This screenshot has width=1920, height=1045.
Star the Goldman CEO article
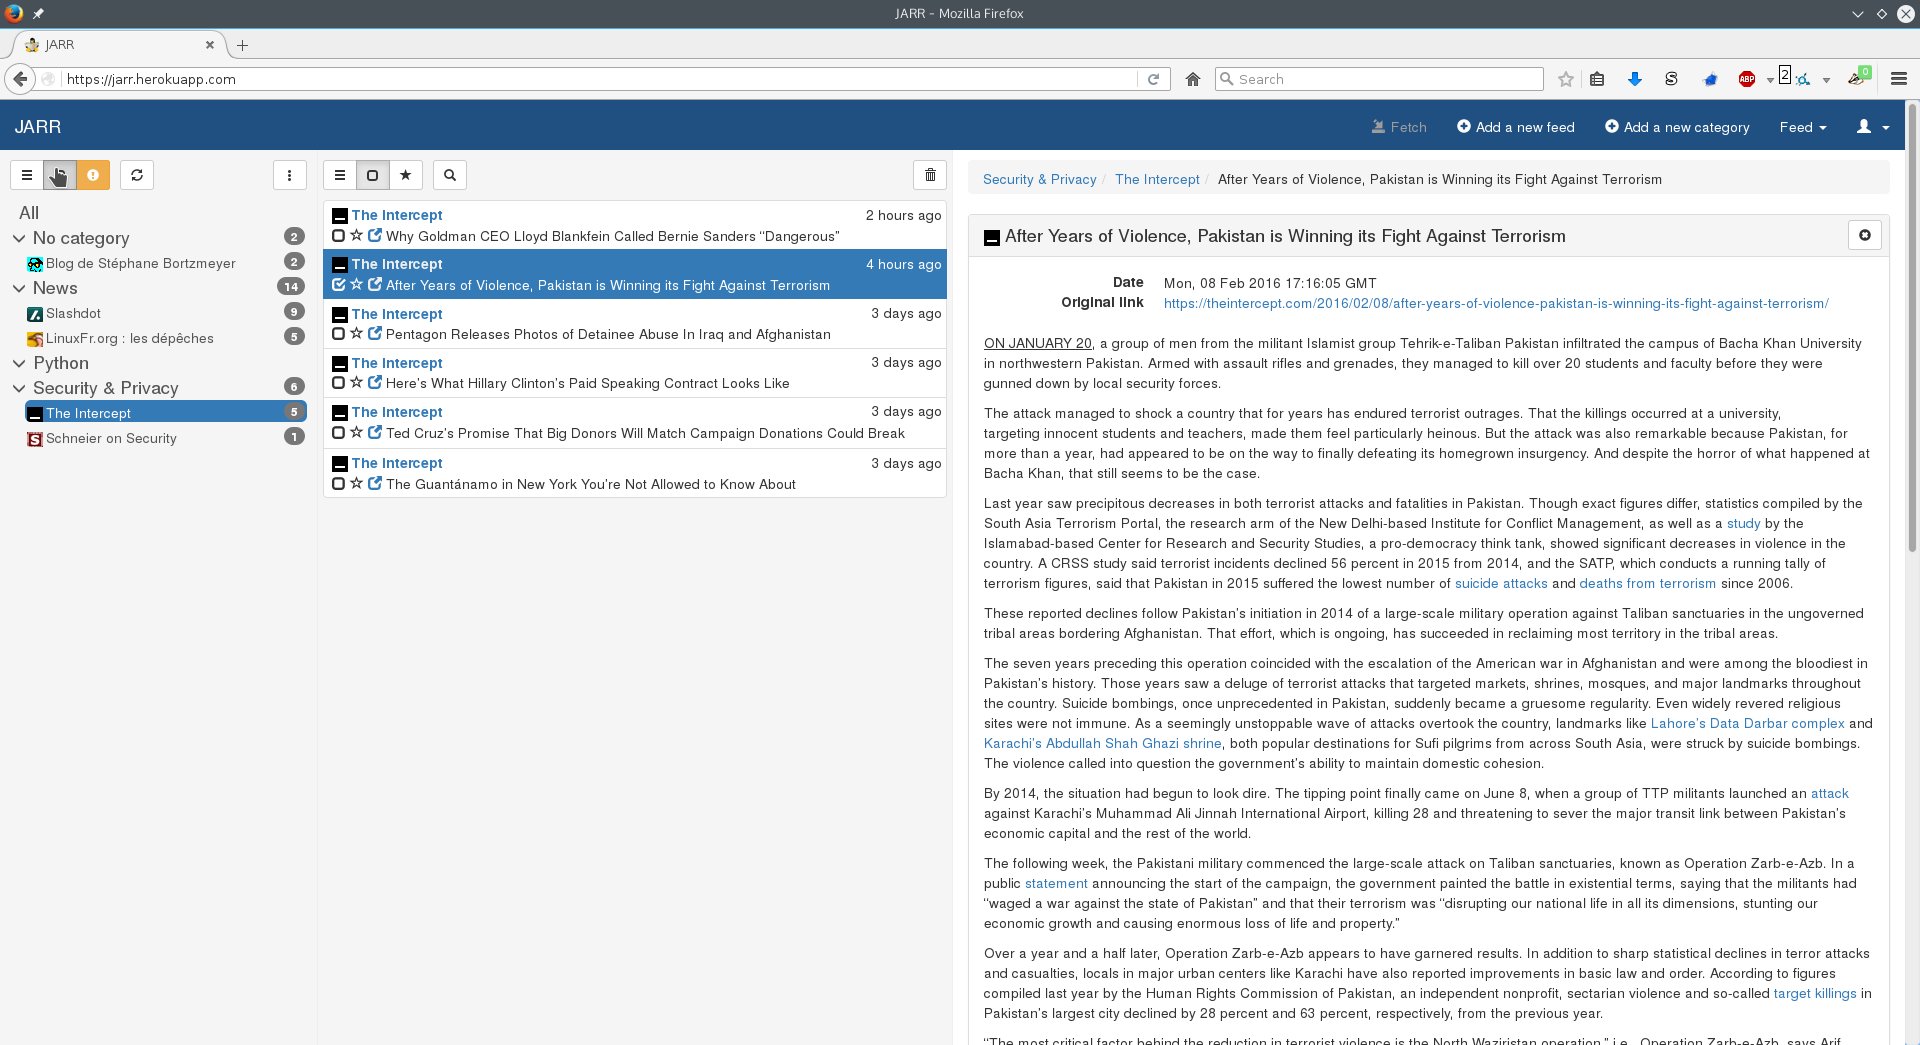click(x=356, y=236)
